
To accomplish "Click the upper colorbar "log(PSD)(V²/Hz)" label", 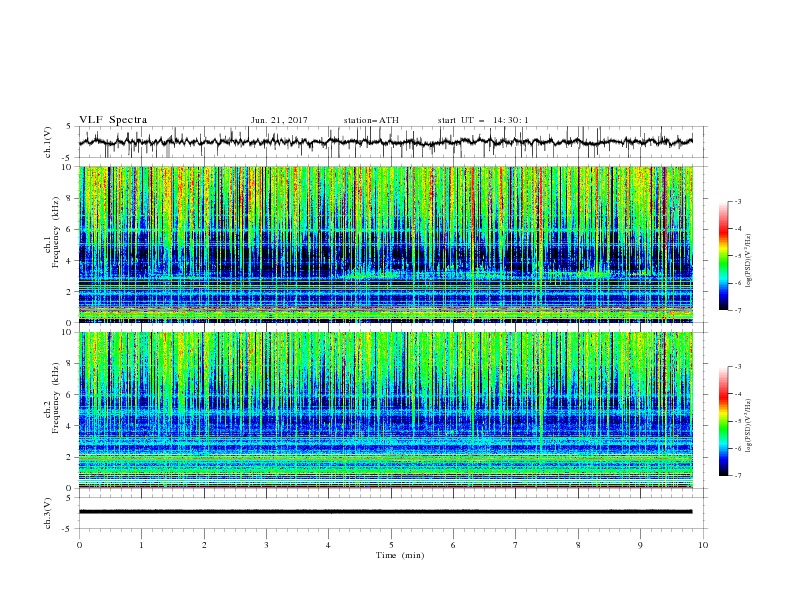I will point(748,261).
